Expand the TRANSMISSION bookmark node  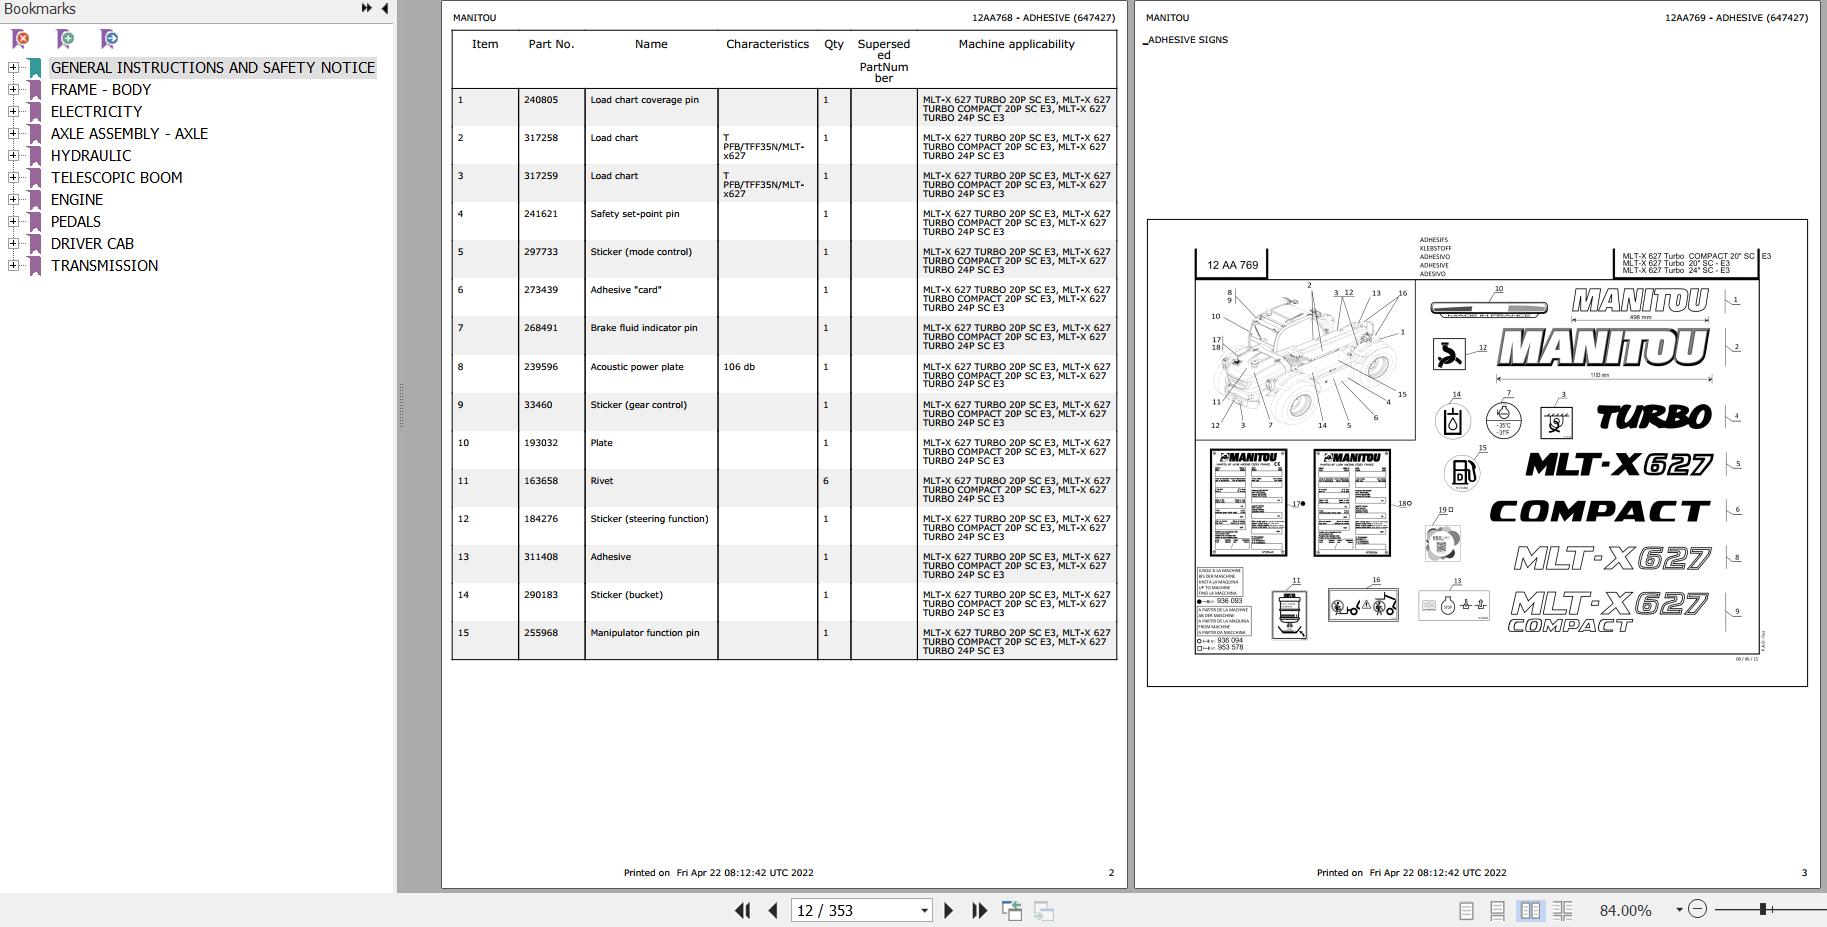(x=13, y=266)
